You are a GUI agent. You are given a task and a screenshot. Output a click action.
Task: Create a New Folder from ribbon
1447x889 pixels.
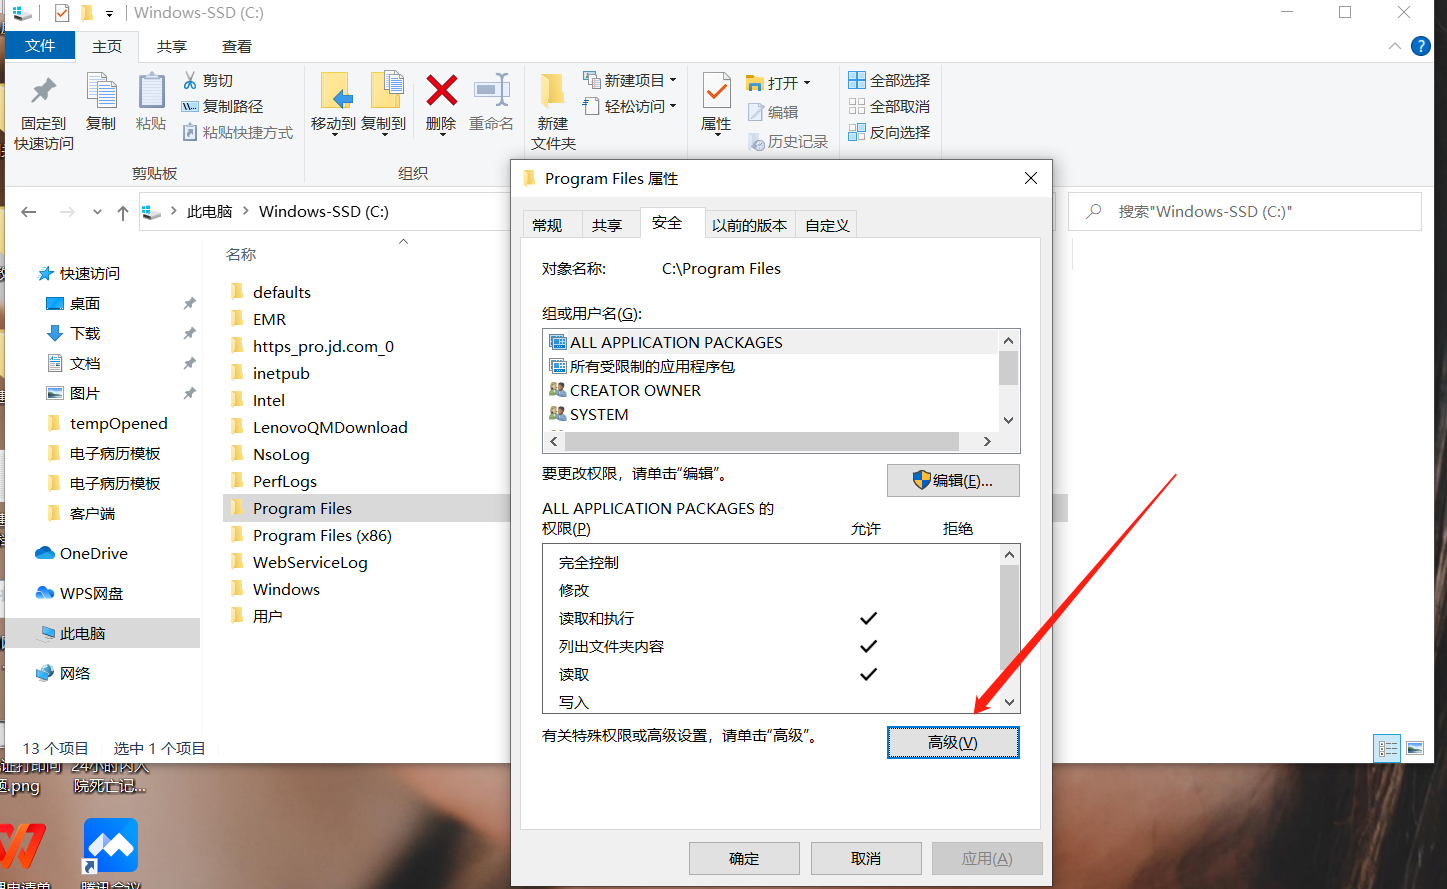pyautogui.click(x=553, y=111)
